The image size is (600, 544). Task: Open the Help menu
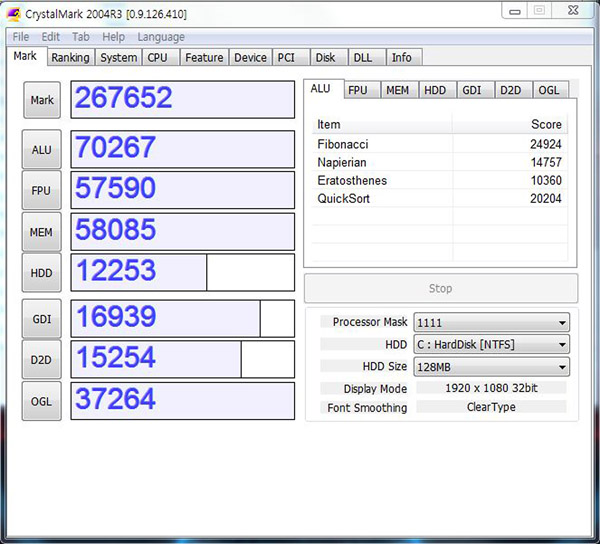[113, 37]
